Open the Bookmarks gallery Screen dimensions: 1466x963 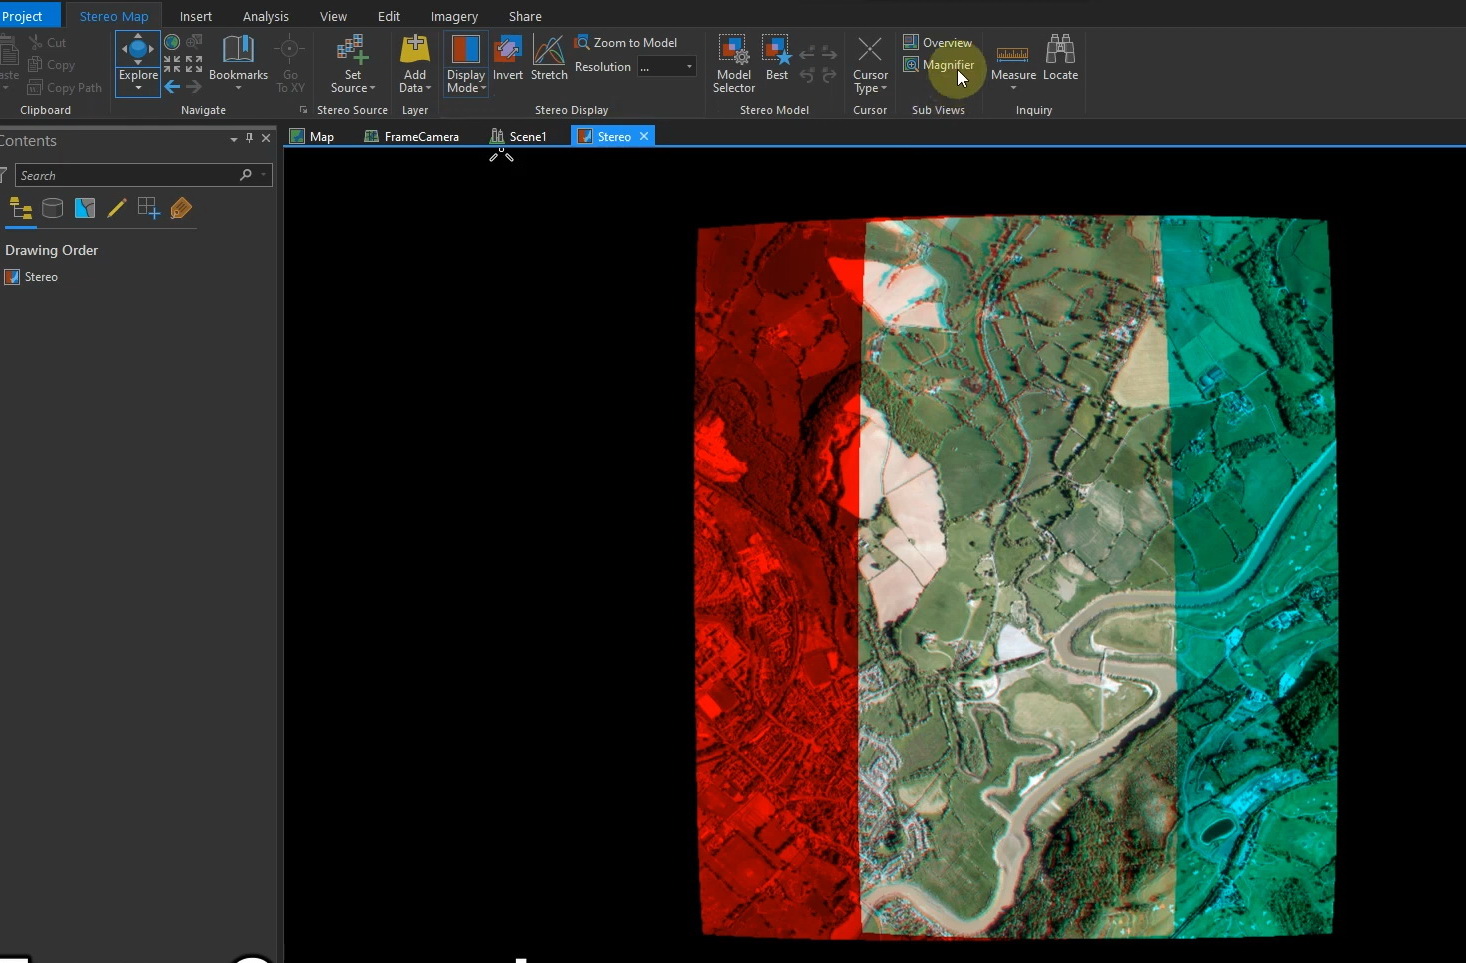[x=238, y=62]
